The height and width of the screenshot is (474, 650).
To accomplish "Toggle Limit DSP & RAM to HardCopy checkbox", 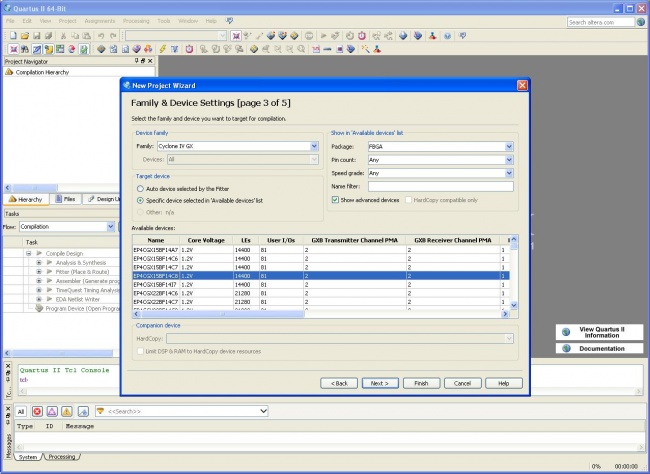I will pos(140,351).
